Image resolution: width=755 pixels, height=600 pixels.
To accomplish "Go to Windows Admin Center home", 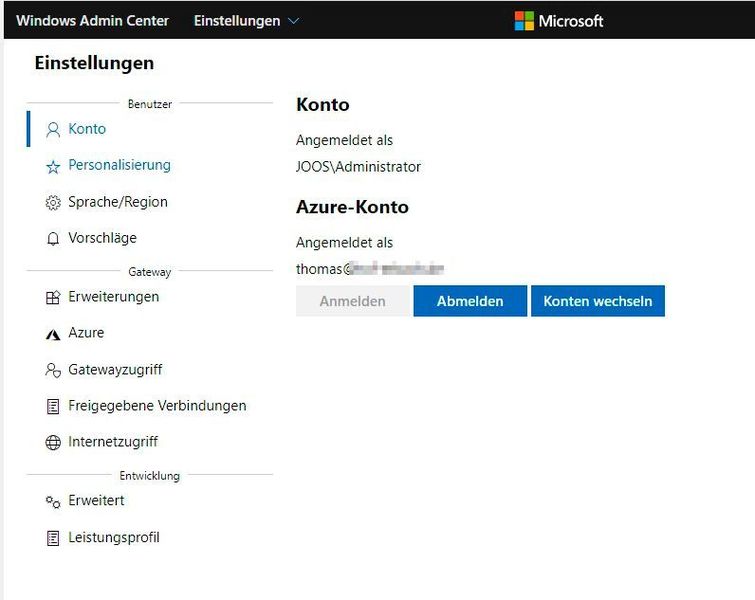I will (92, 21).
